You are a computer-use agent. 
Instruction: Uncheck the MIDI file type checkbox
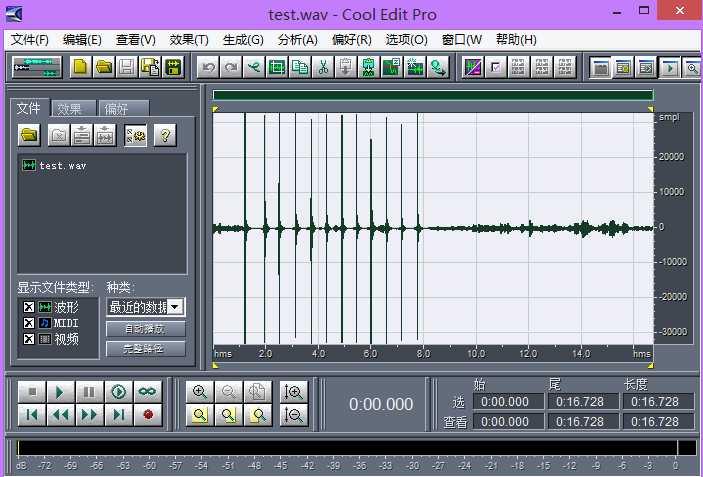click(x=29, y=323)
